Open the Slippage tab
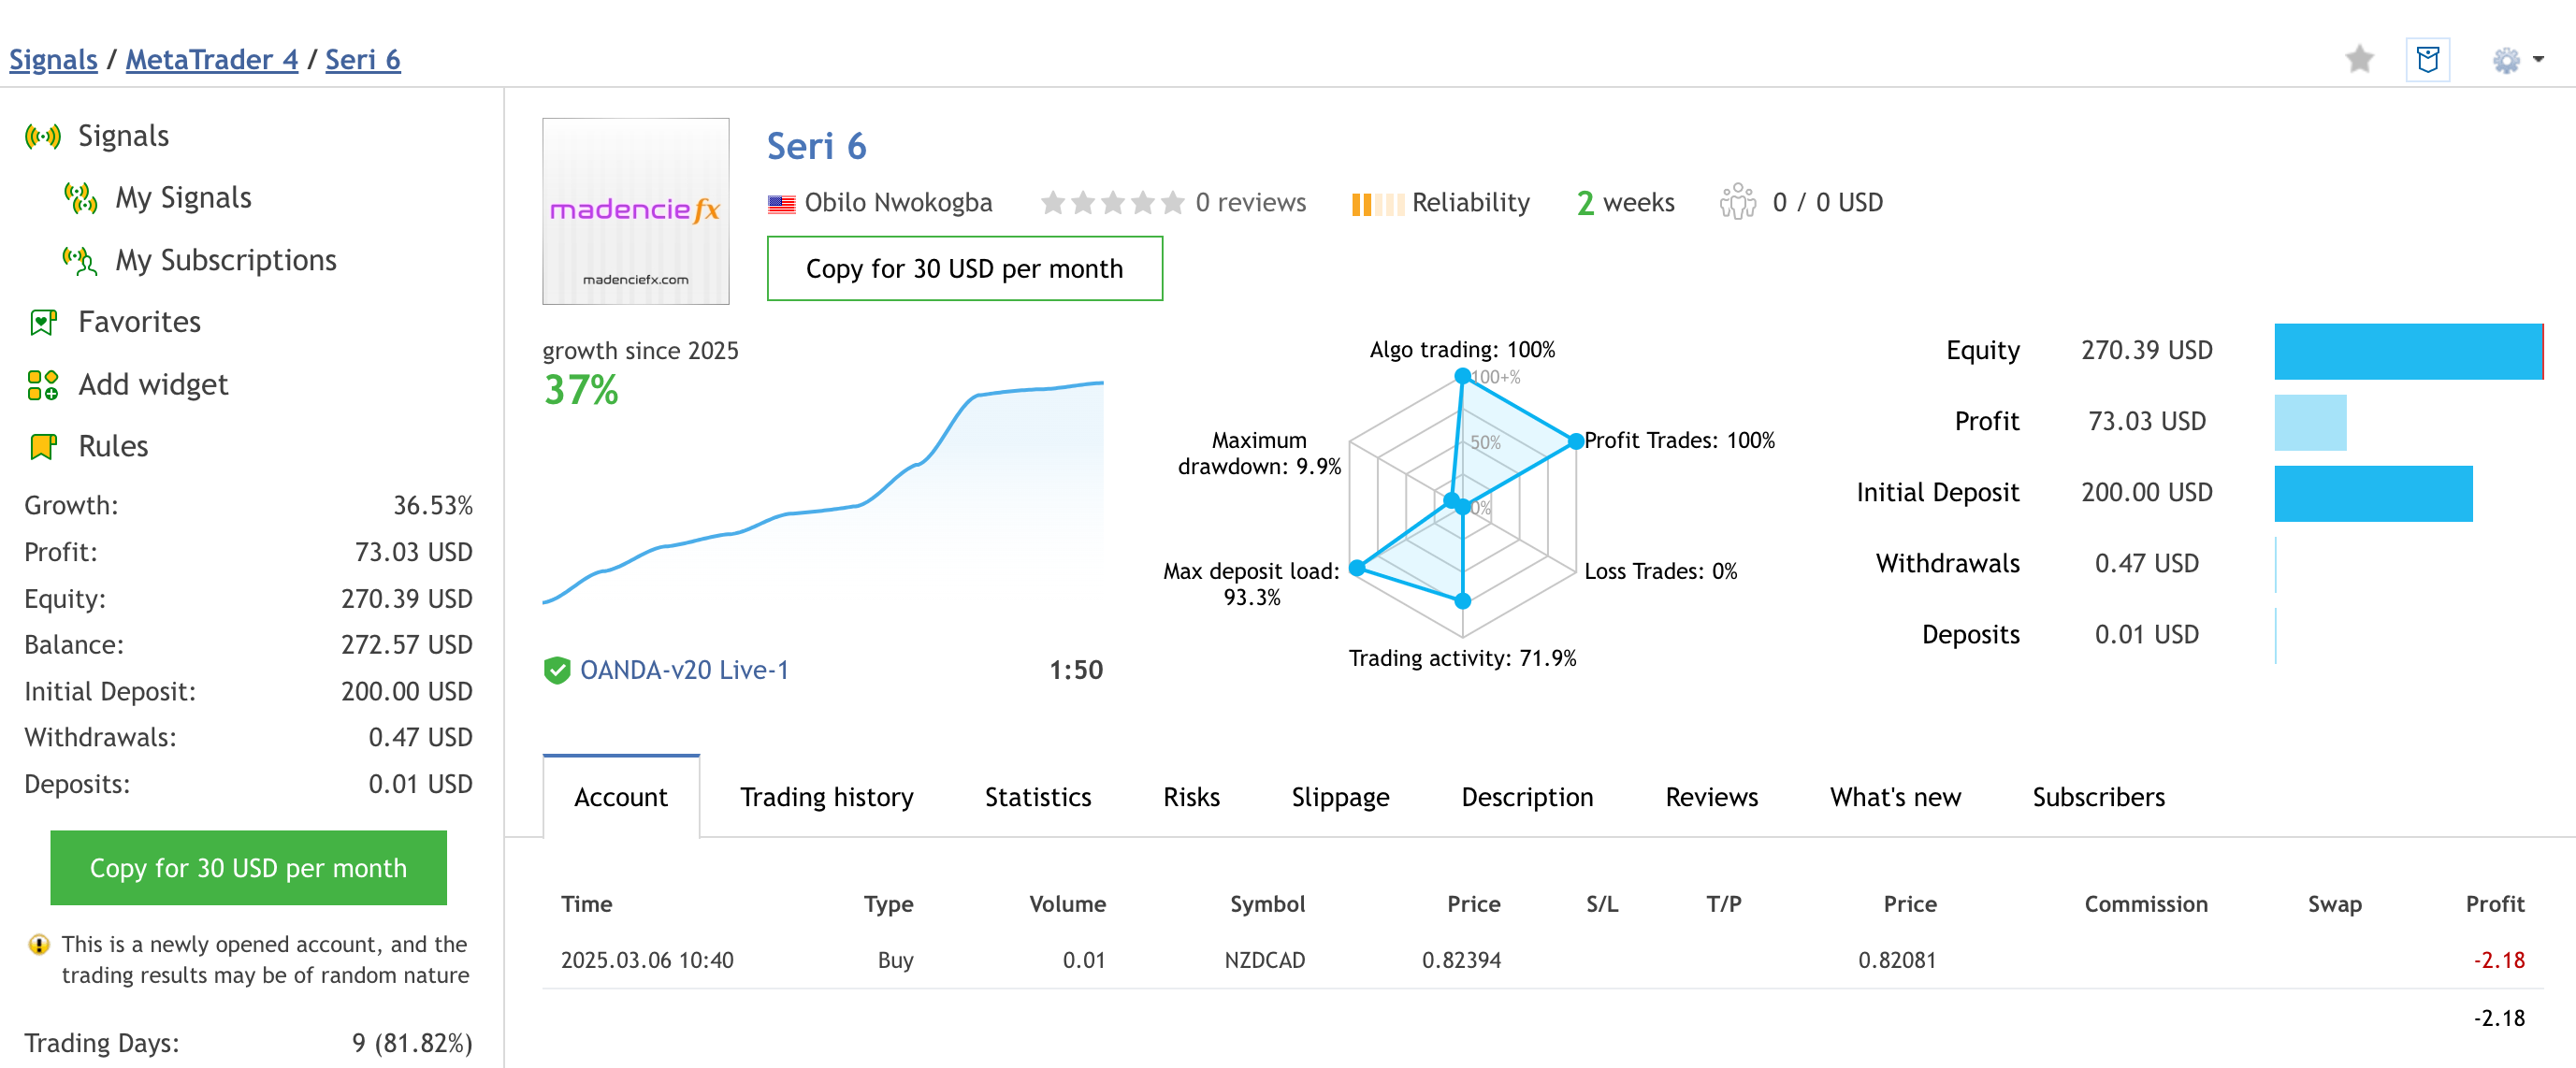 tap(1340, 797)
